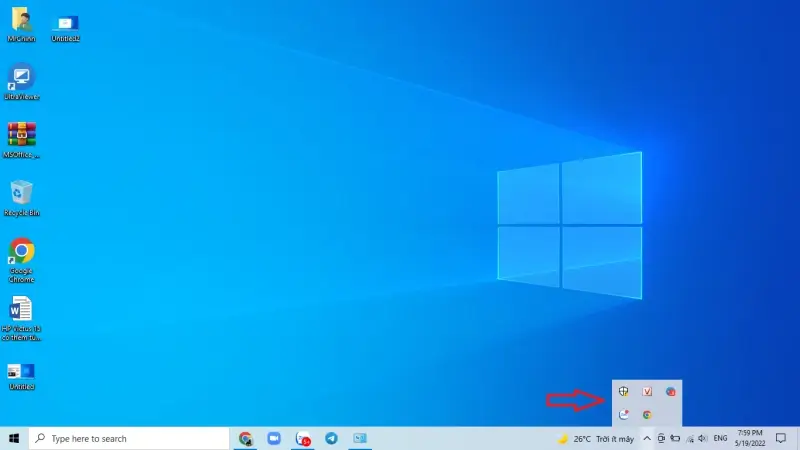The image size is (800, 450).
Task: Open Telegram from the taskbar
Action: tap(331, 438)
